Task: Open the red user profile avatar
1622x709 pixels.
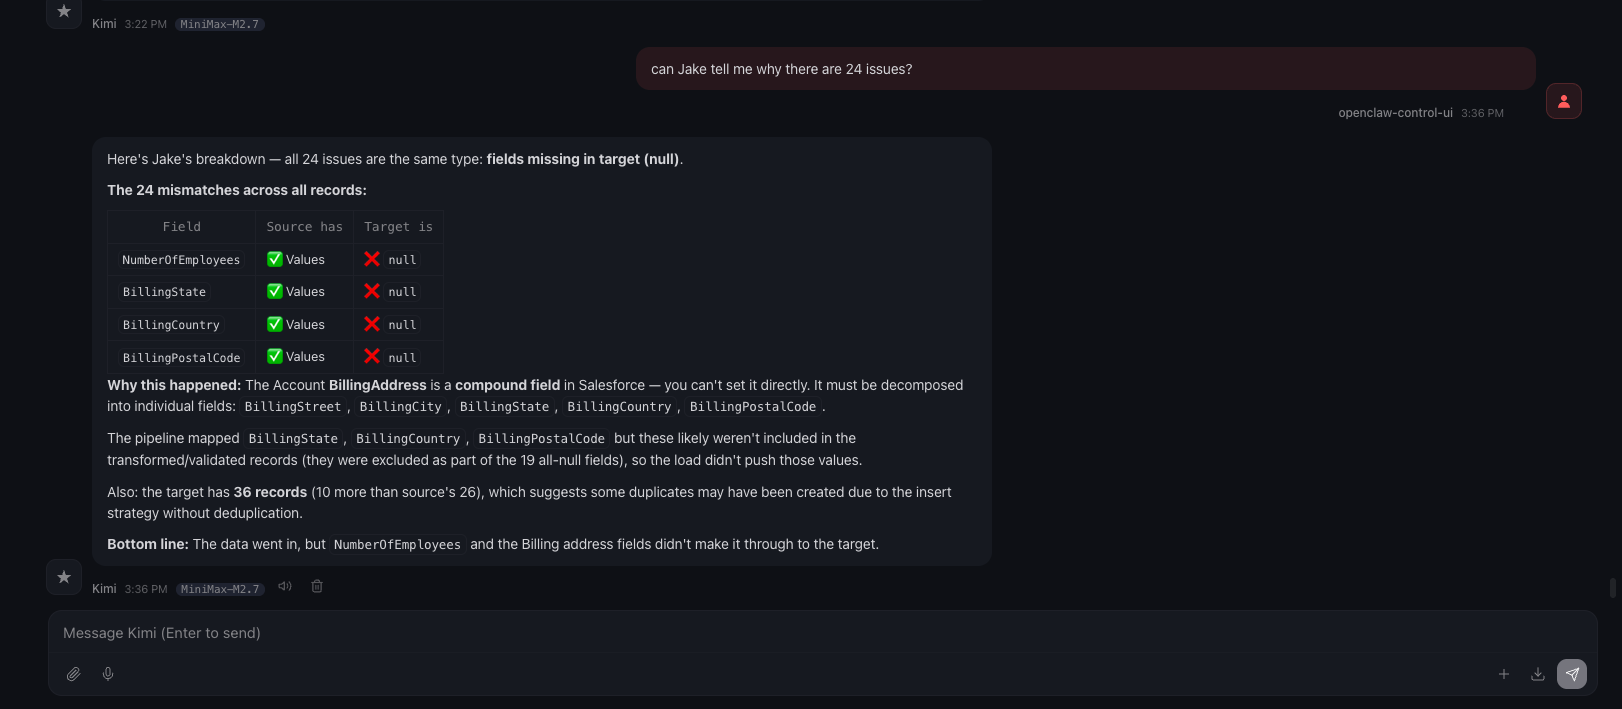Action: point(1564,101)
